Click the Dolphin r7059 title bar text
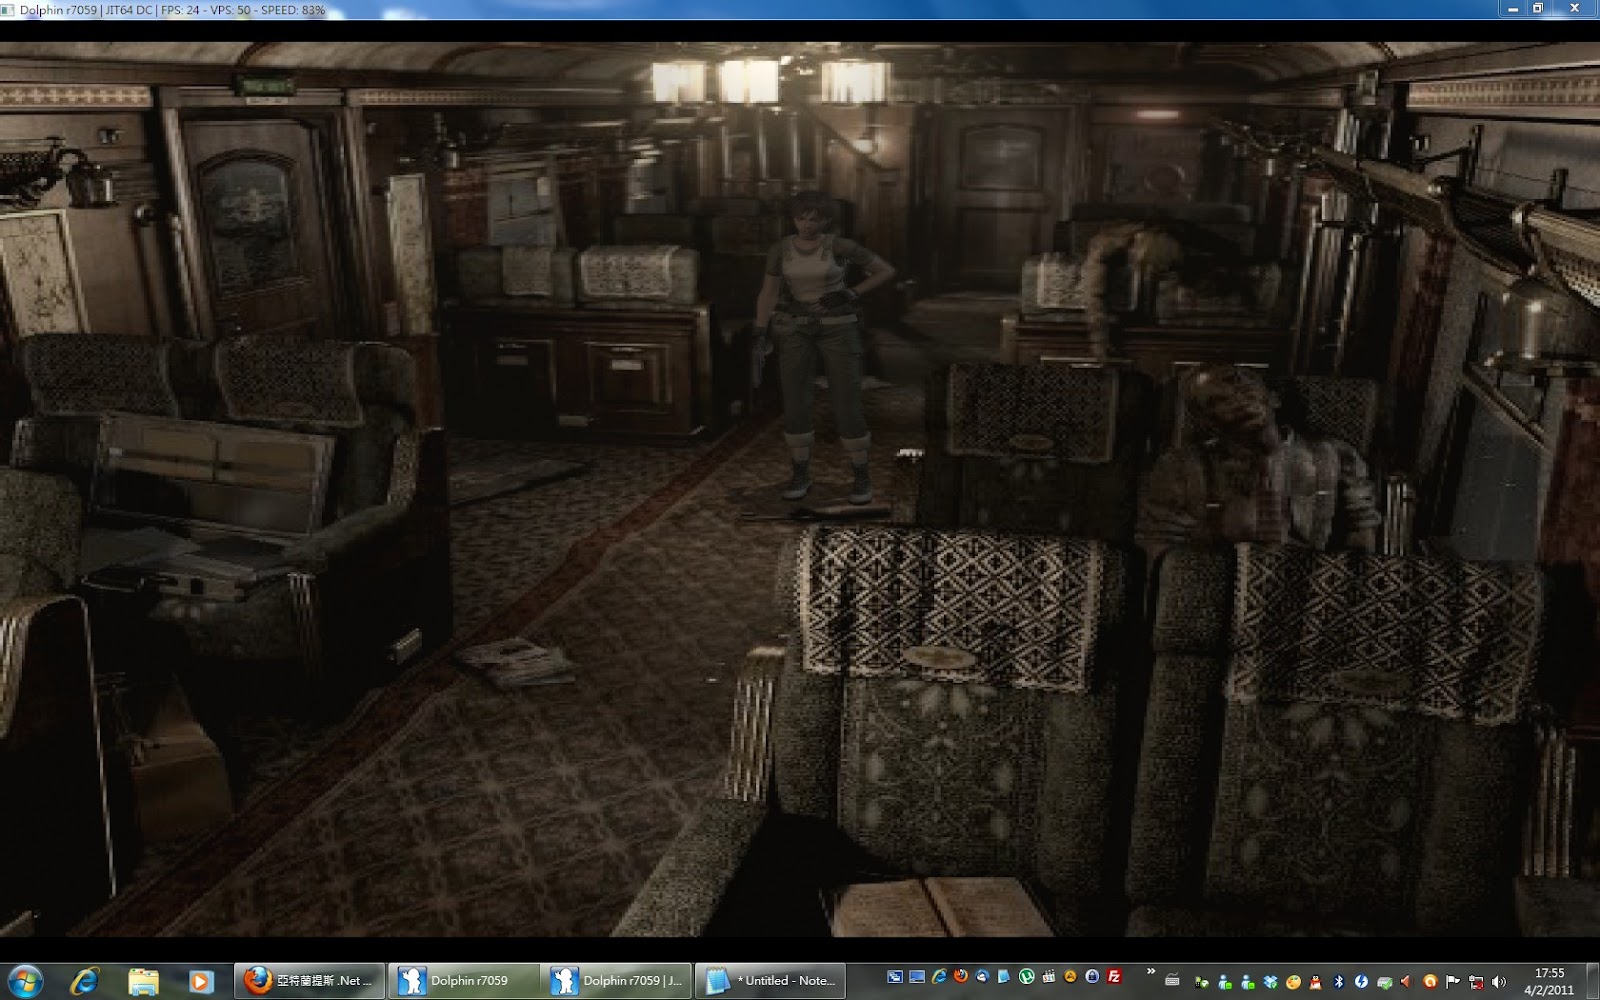1600x1000 pixels. tap(172, 9)
